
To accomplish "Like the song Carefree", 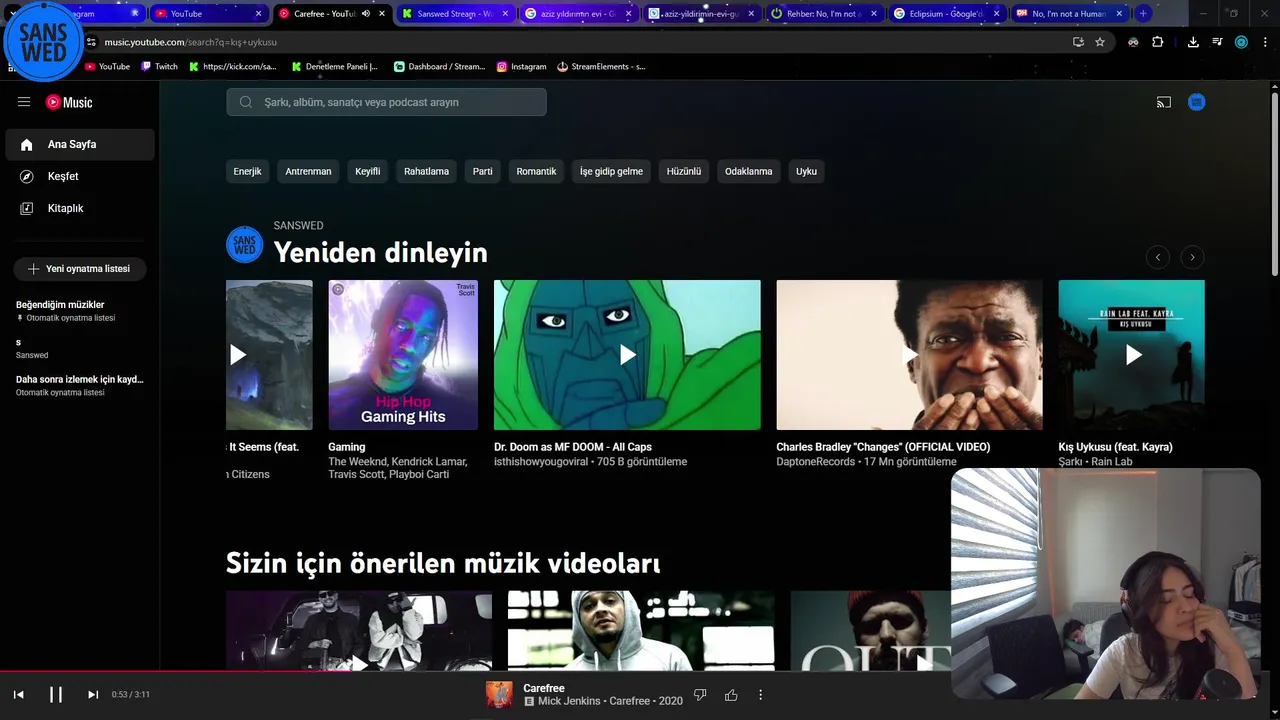I will pos(731,694).
